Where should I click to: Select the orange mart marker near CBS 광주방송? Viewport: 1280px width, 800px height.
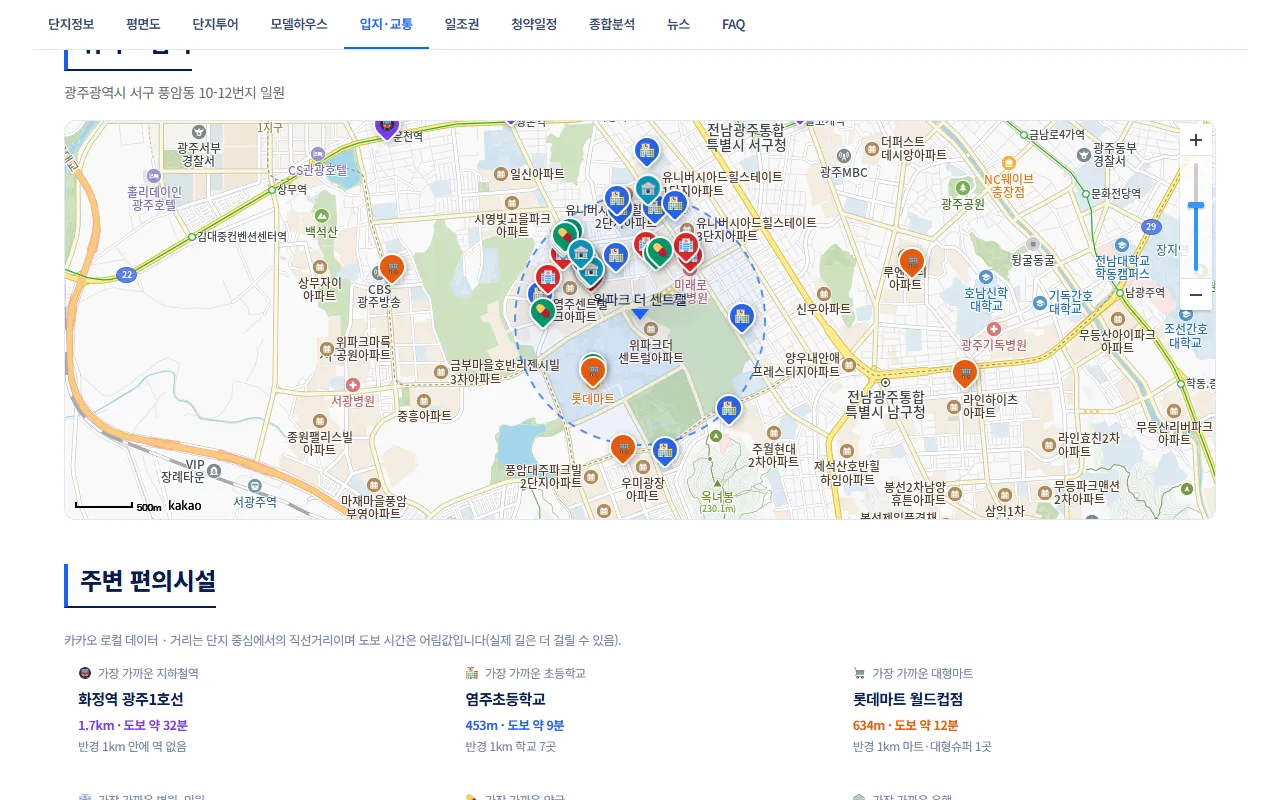click(x=392, y=269)
